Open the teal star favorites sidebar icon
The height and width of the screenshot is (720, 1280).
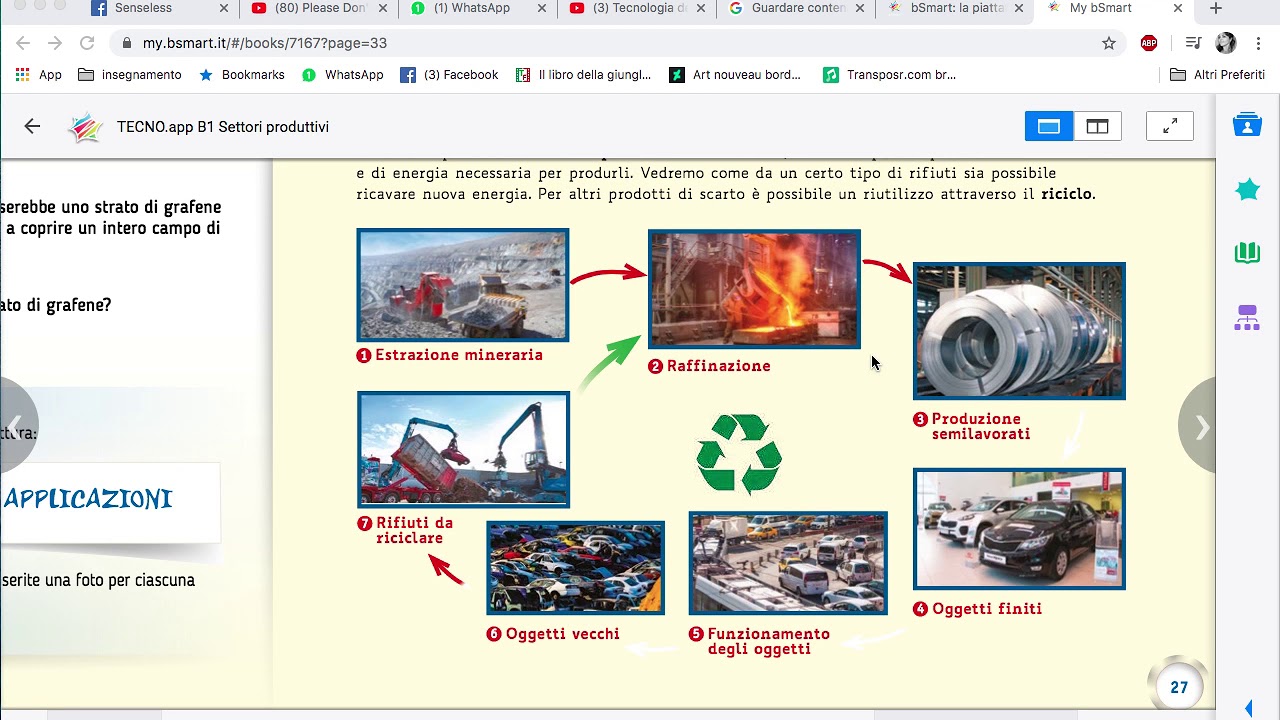click(x=1247, y=189)
